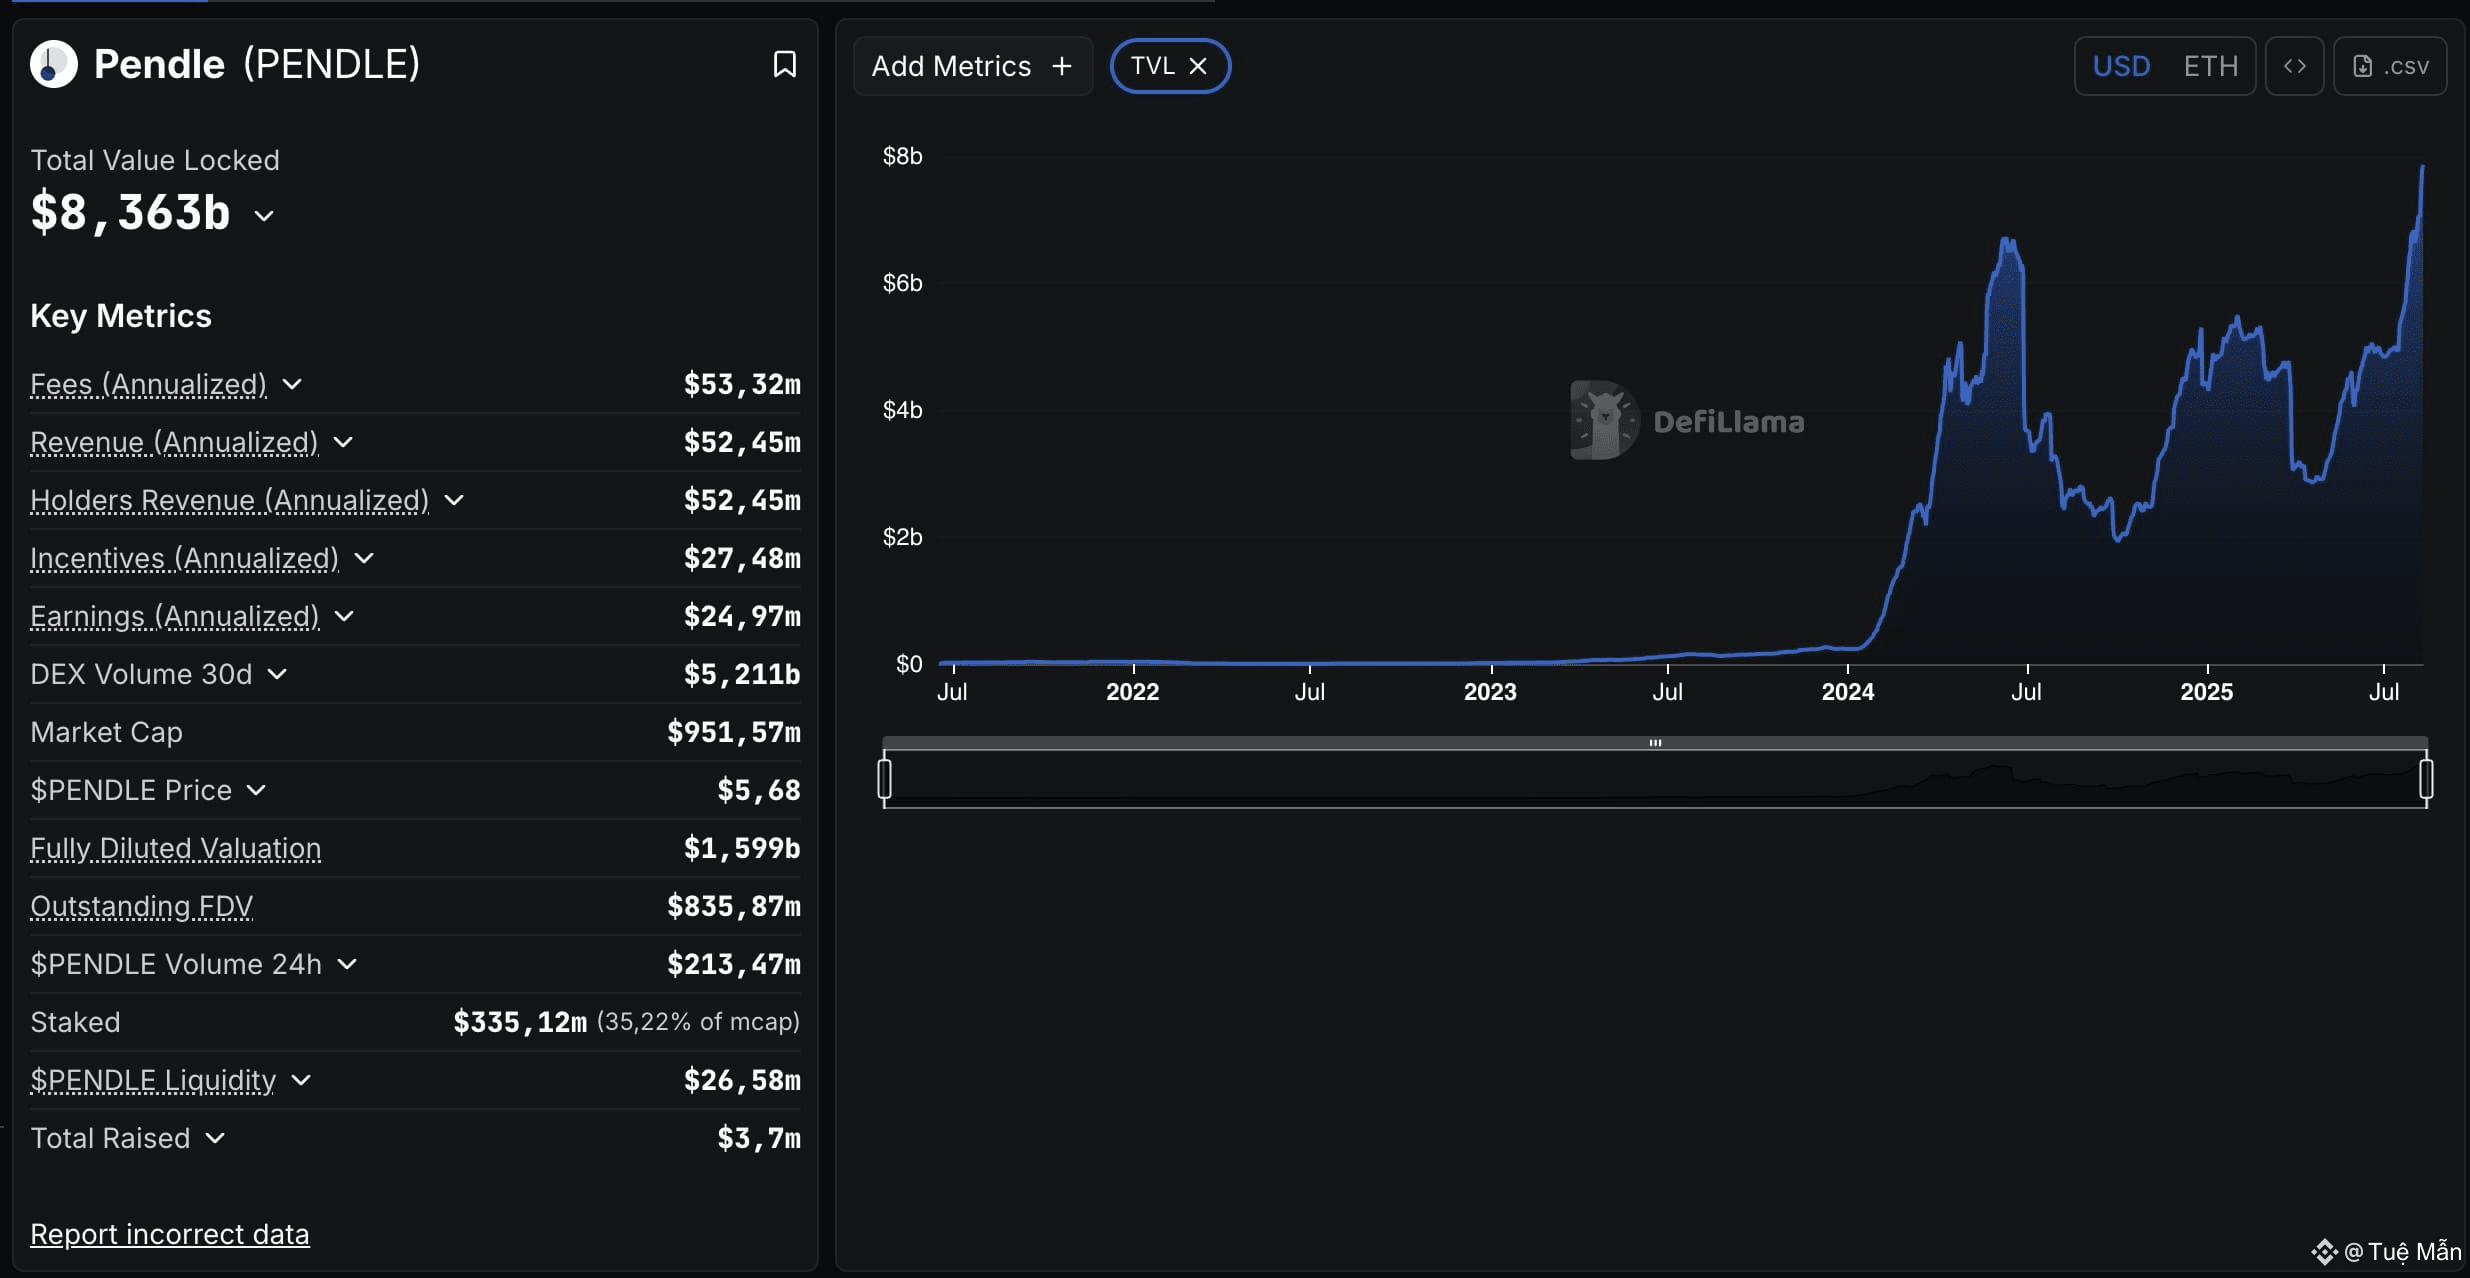This screenshot has width=2470, height=1278.
Task: Expand Fees (Annualized) details
Action: tap(292, 384)
